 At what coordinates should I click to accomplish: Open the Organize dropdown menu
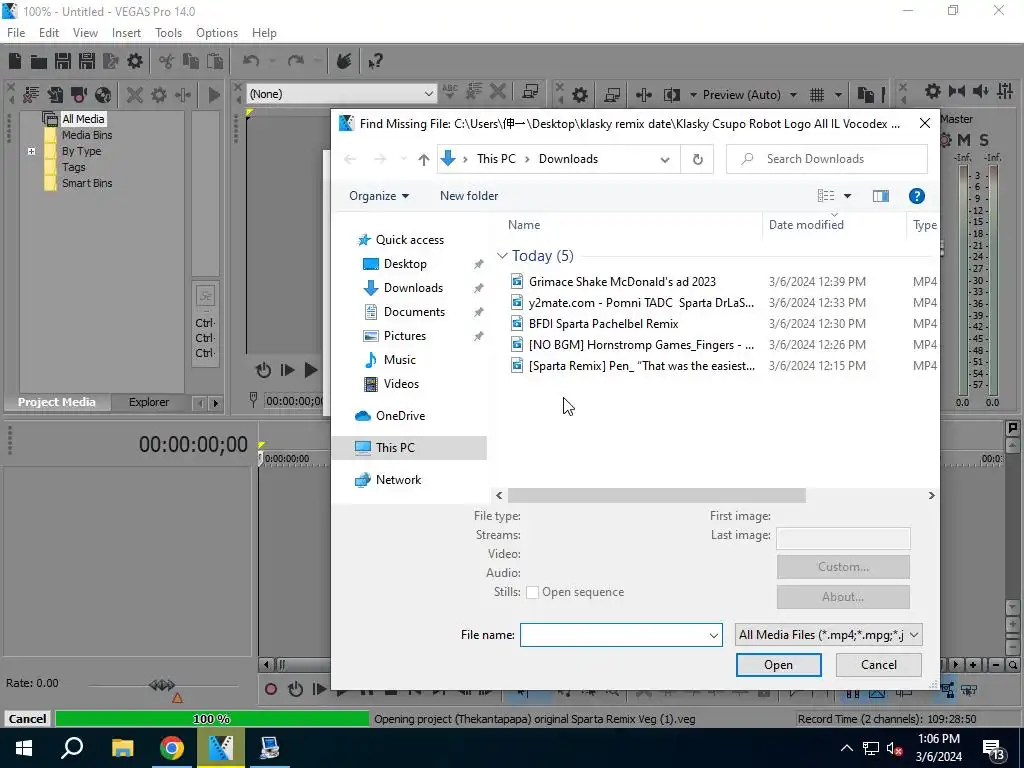[x=379, y=196]
